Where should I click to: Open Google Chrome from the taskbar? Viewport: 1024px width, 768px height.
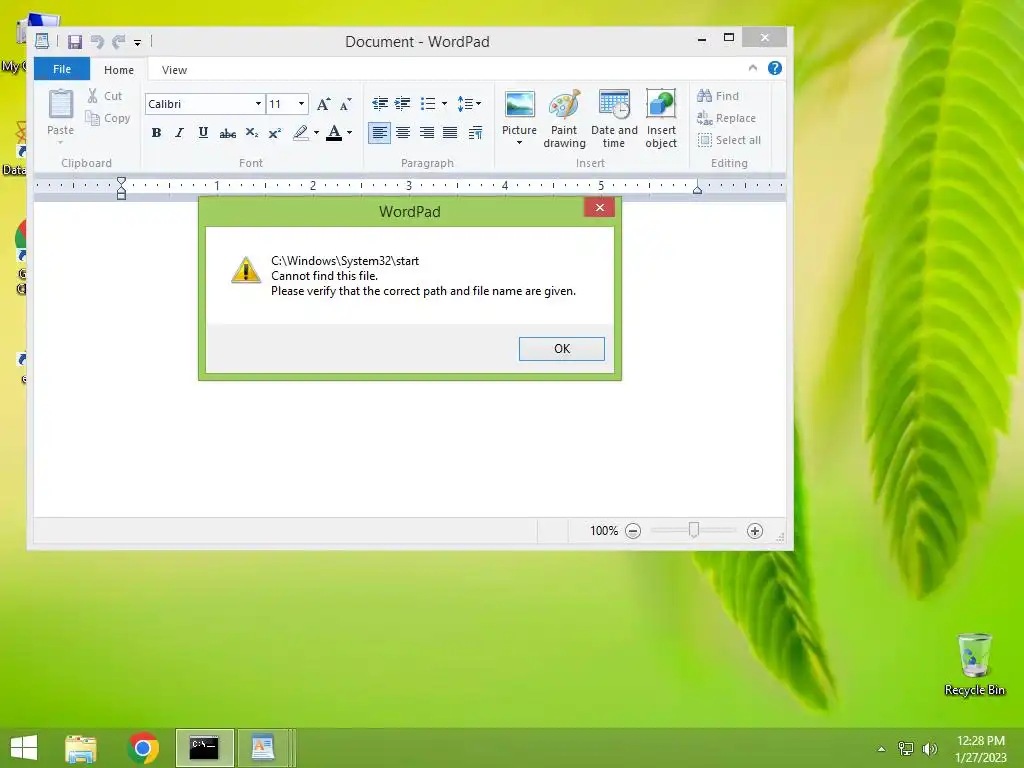click(x=143, y=748)
